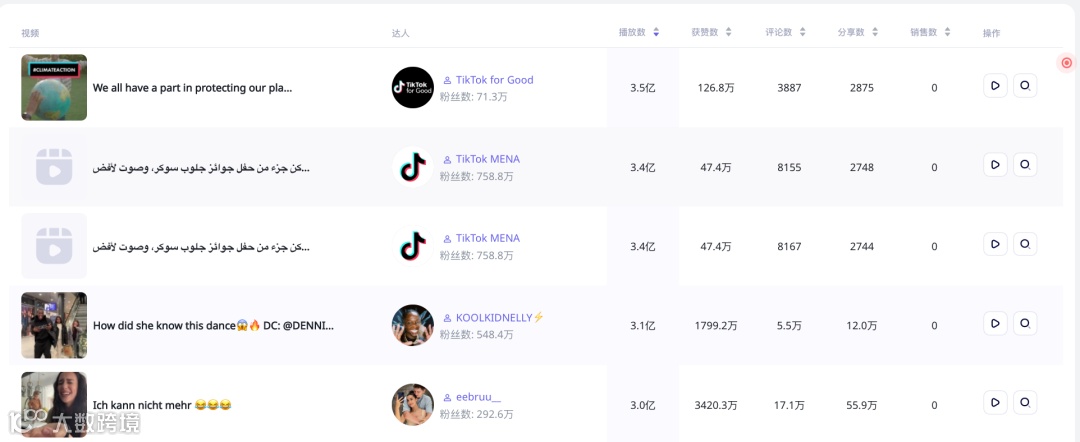Sort table by 评论数 column
The image size is (1080, 442).
[x=802, y=32]
